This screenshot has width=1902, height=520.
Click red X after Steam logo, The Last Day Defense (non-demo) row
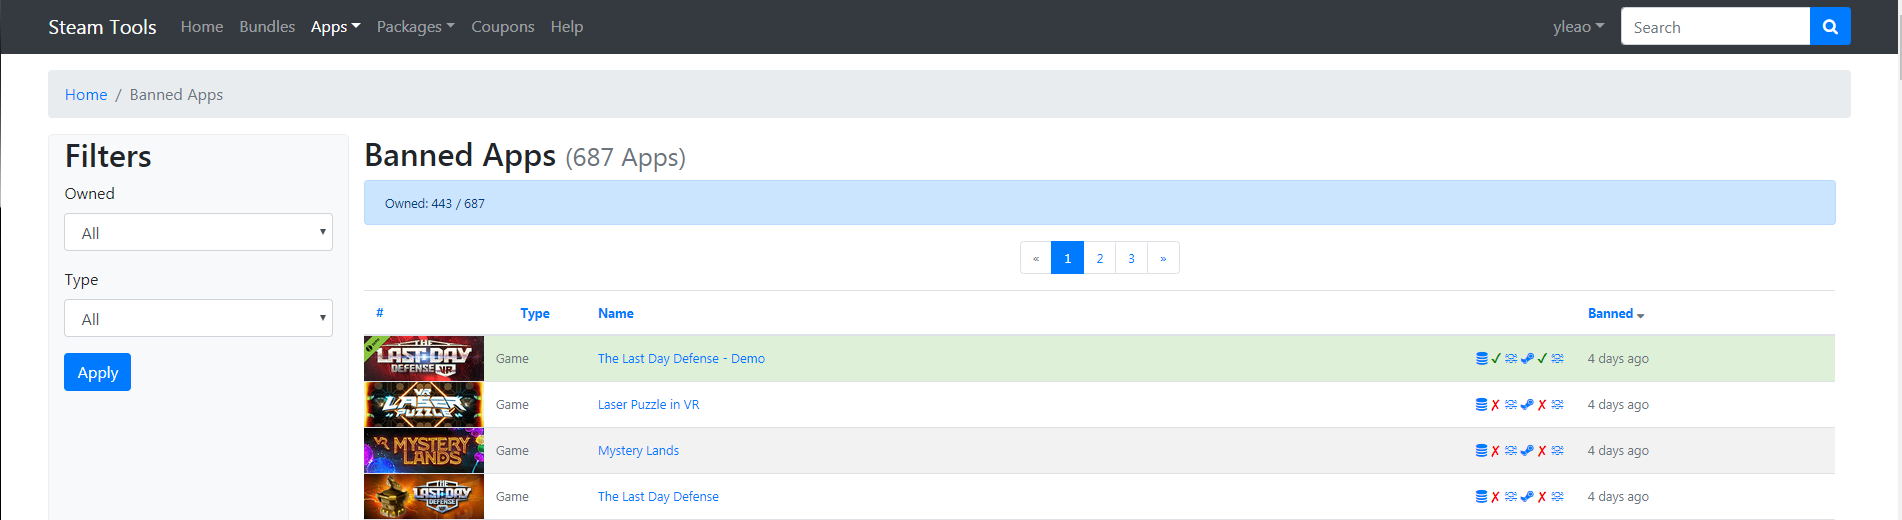[1542, 496]
